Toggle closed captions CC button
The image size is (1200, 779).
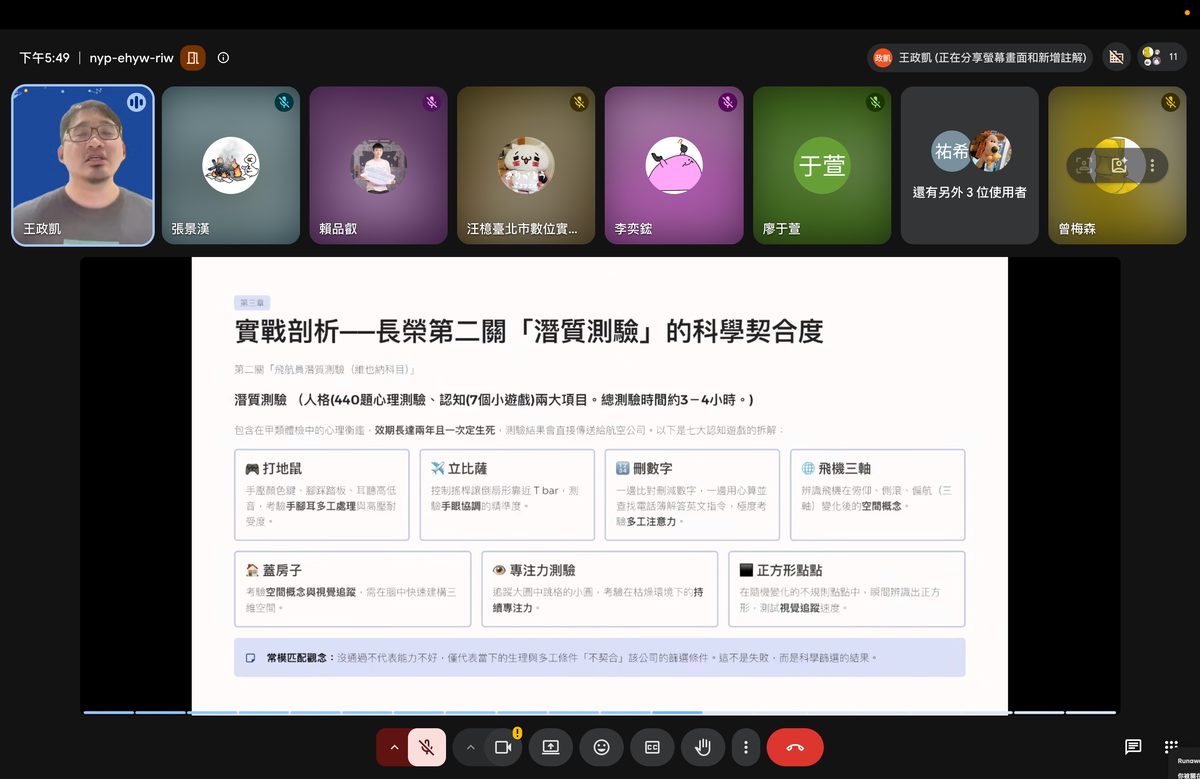click(x=652, y=747)
